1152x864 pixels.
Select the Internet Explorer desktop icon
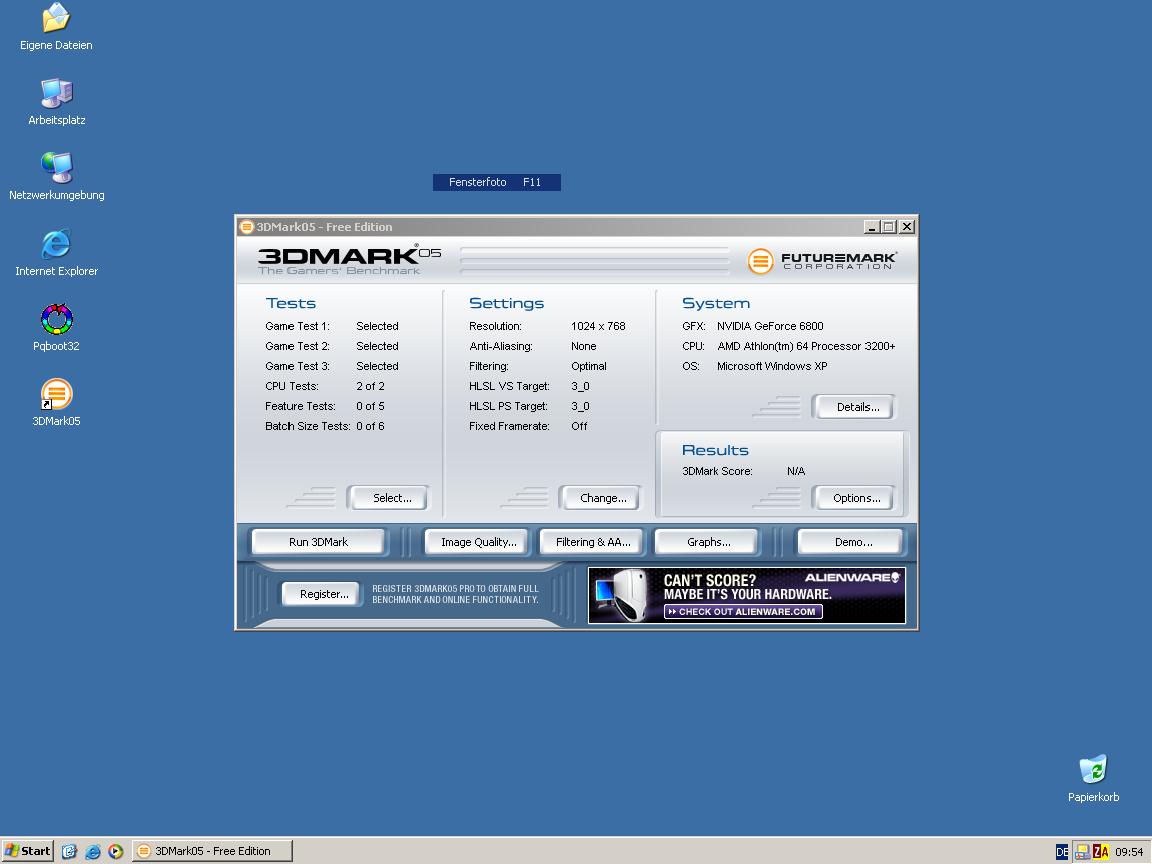pos(57,252)
